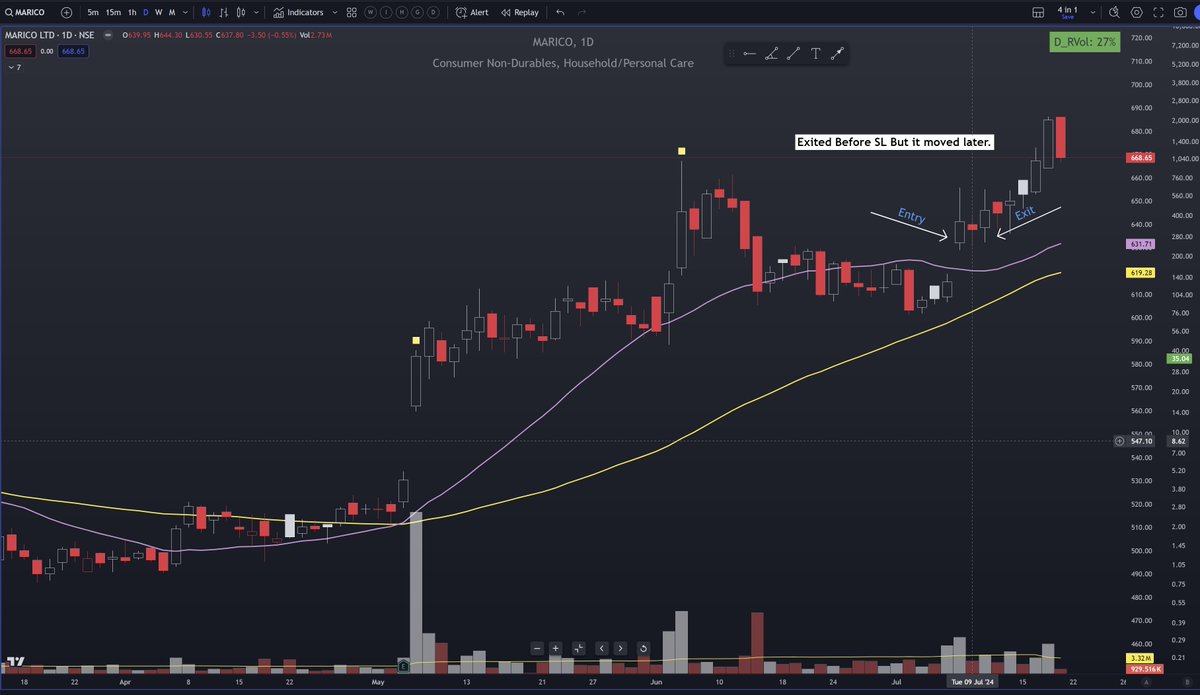Select the Text drawing tool
Viewport: 1200px width, 695px height.
(x=815, y=54)
